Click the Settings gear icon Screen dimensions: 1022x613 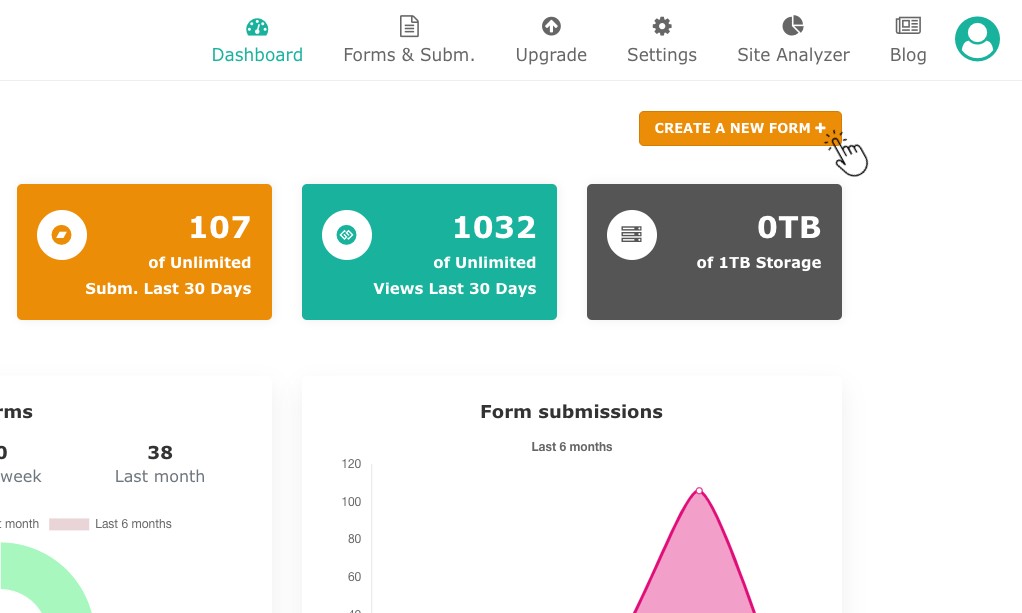pyautogui.click(x=662, y=26)
